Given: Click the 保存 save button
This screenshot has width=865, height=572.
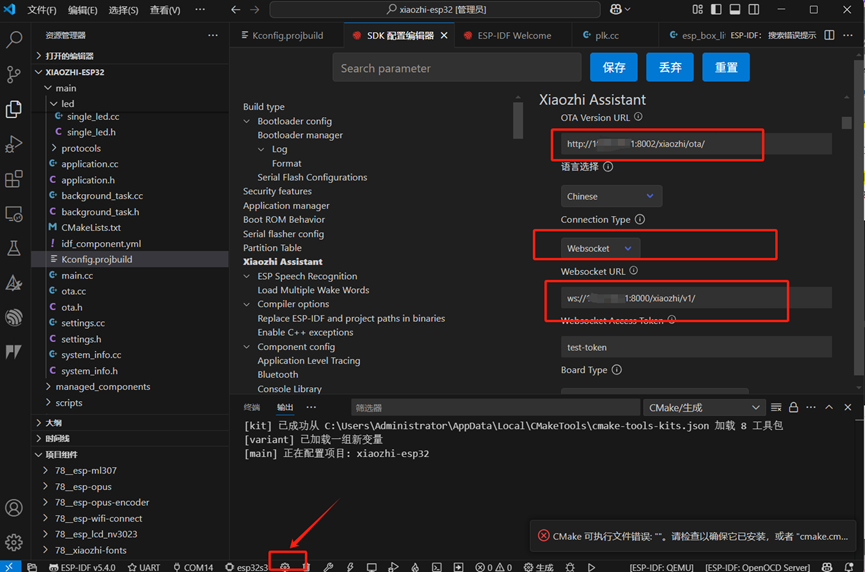Looking at the screenshot, I should pos(613,67).
